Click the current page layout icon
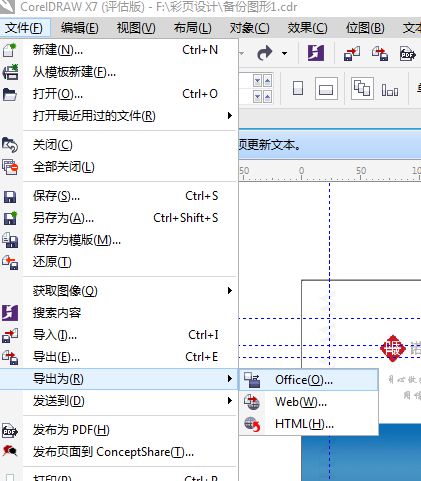The width and height of the screenshot is (421, 481). click(x=390, y=90)
